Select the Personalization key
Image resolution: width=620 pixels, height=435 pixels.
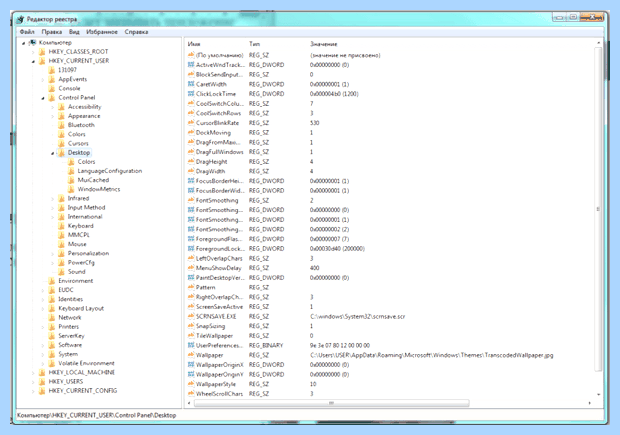click(x=88, y=253)
